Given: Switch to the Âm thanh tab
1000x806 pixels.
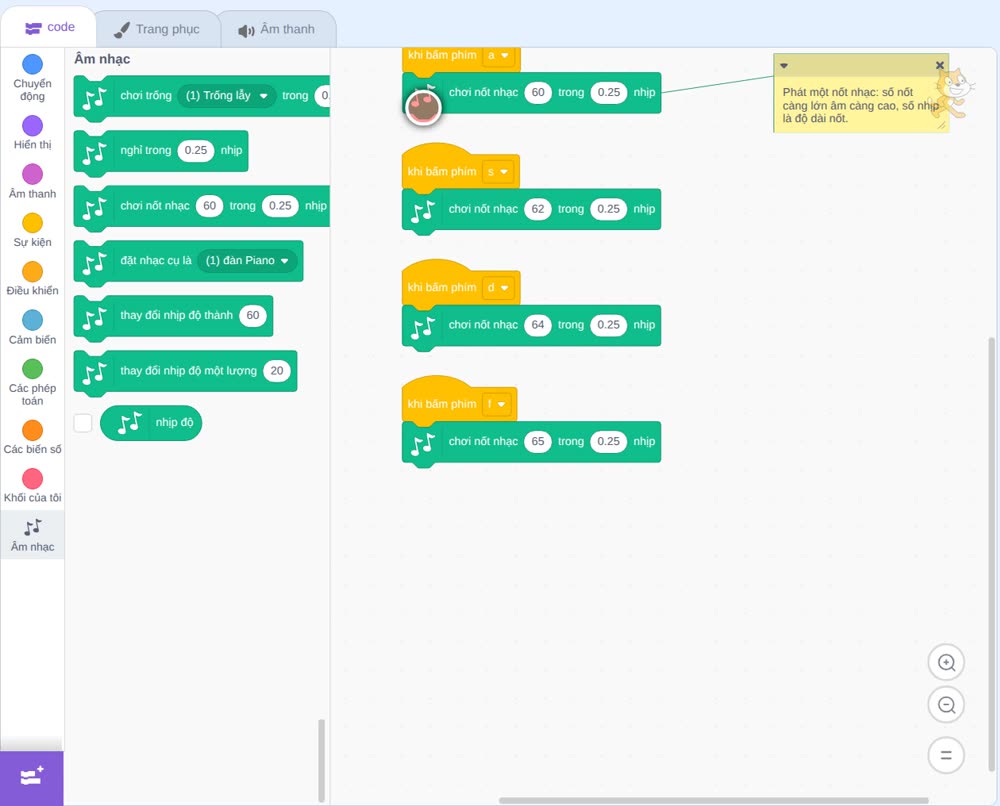Looking at the screenshot, I should [x=277, y=29].
